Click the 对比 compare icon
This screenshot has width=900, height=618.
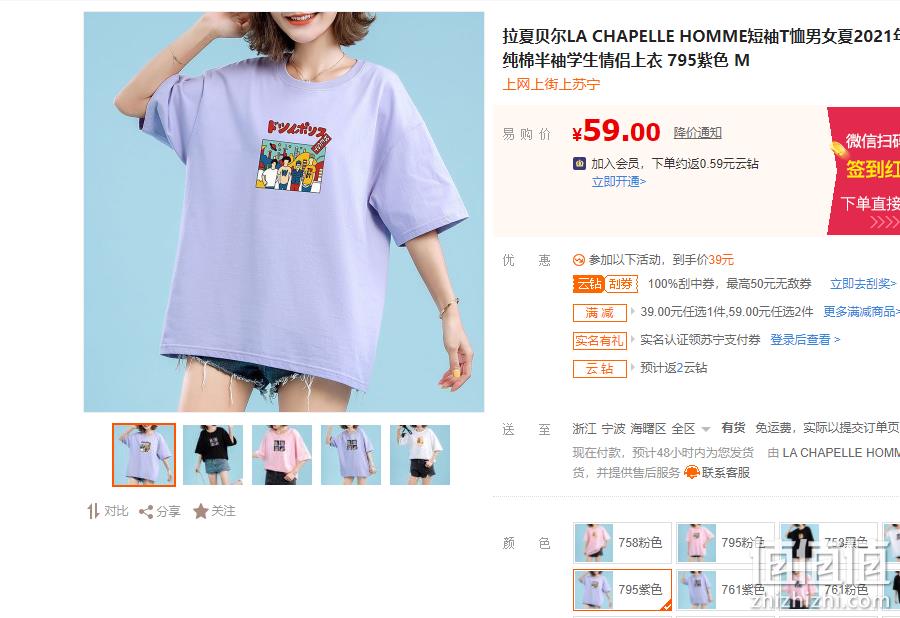[93, 511]
